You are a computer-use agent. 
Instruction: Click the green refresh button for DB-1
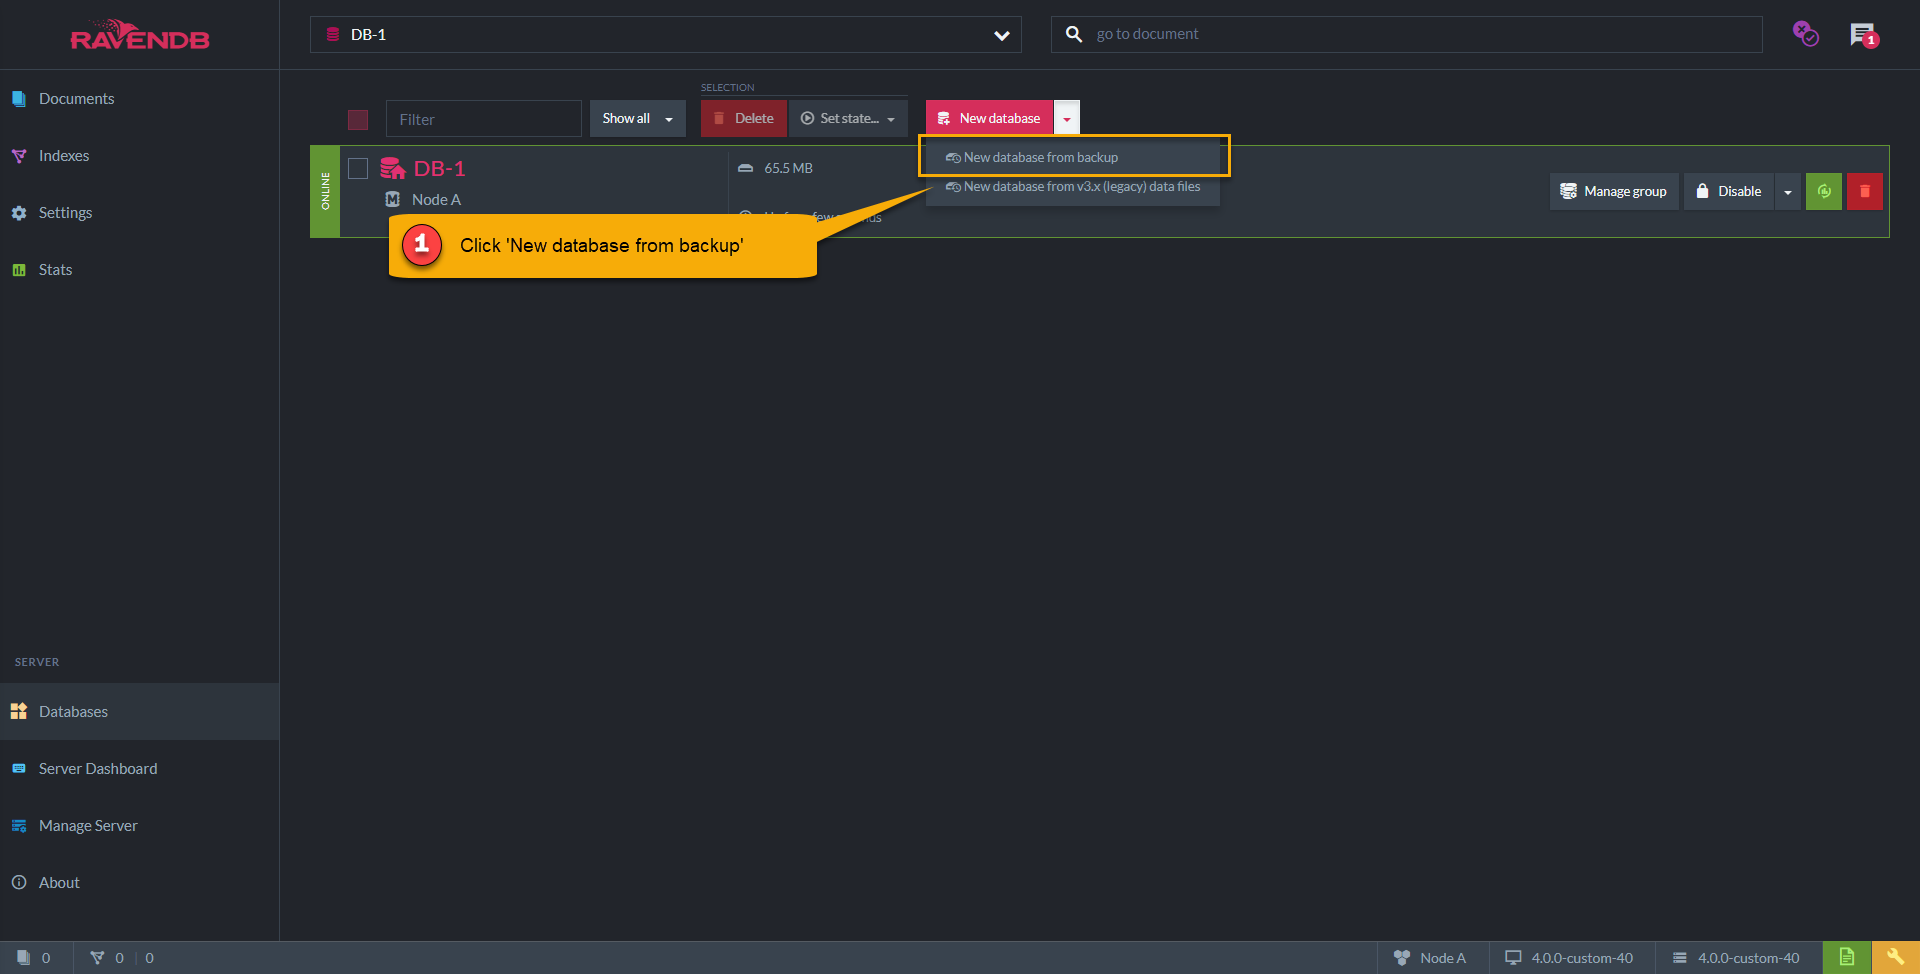click(1824, 192)
